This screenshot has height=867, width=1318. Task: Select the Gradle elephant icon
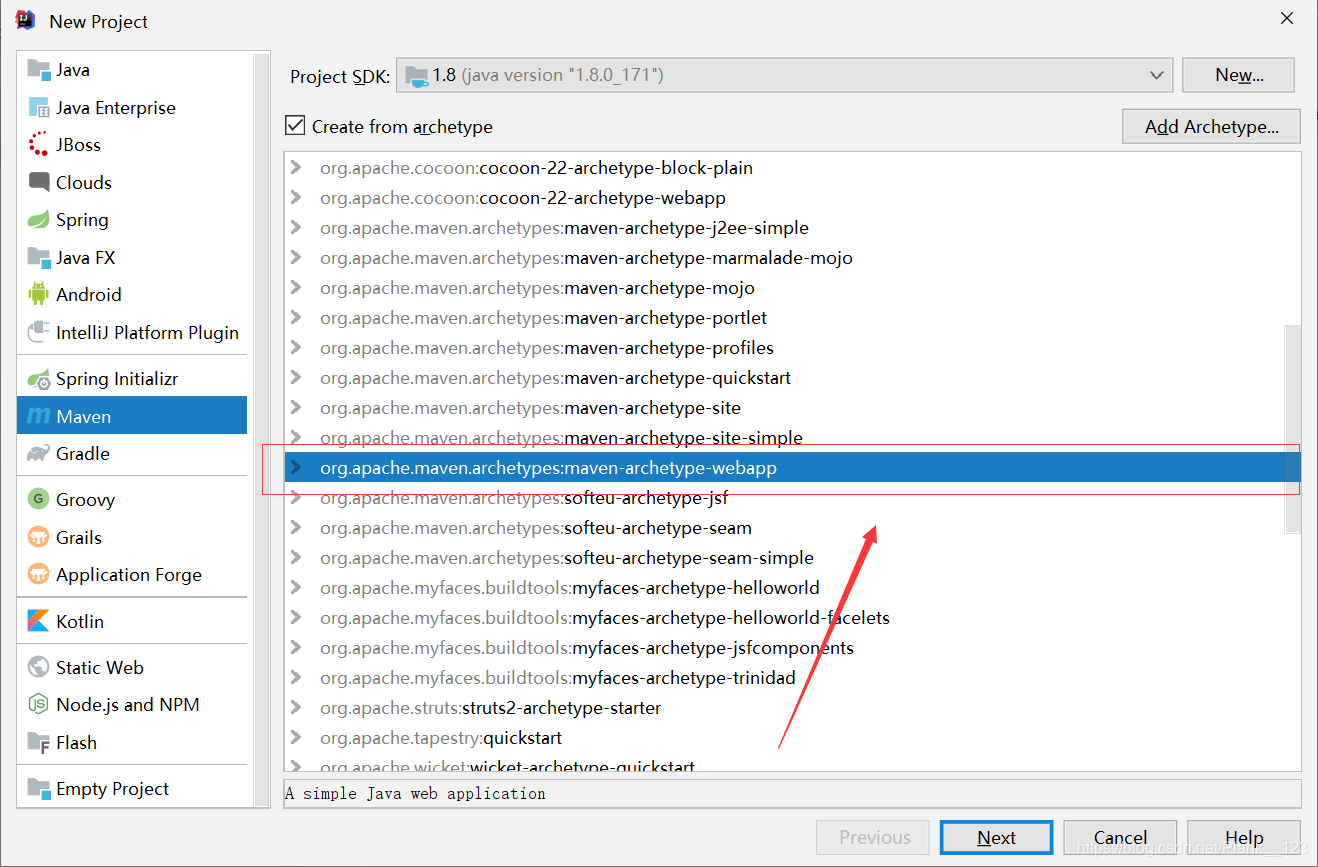click(39, 453)
